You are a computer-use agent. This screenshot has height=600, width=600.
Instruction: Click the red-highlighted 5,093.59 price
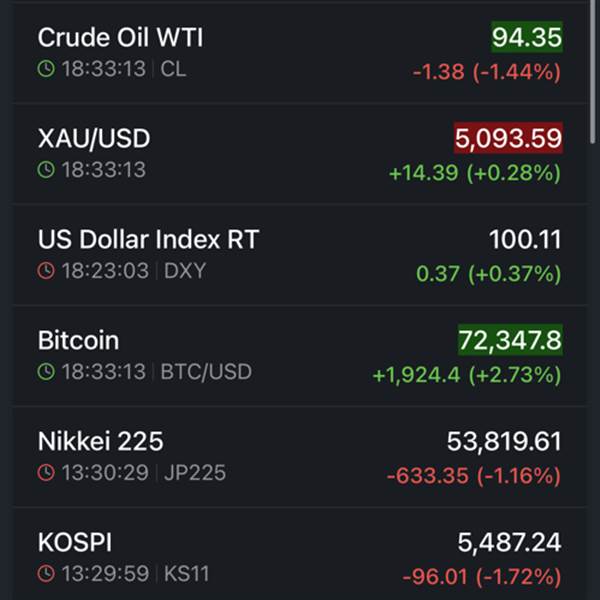[x=508, y=139]
